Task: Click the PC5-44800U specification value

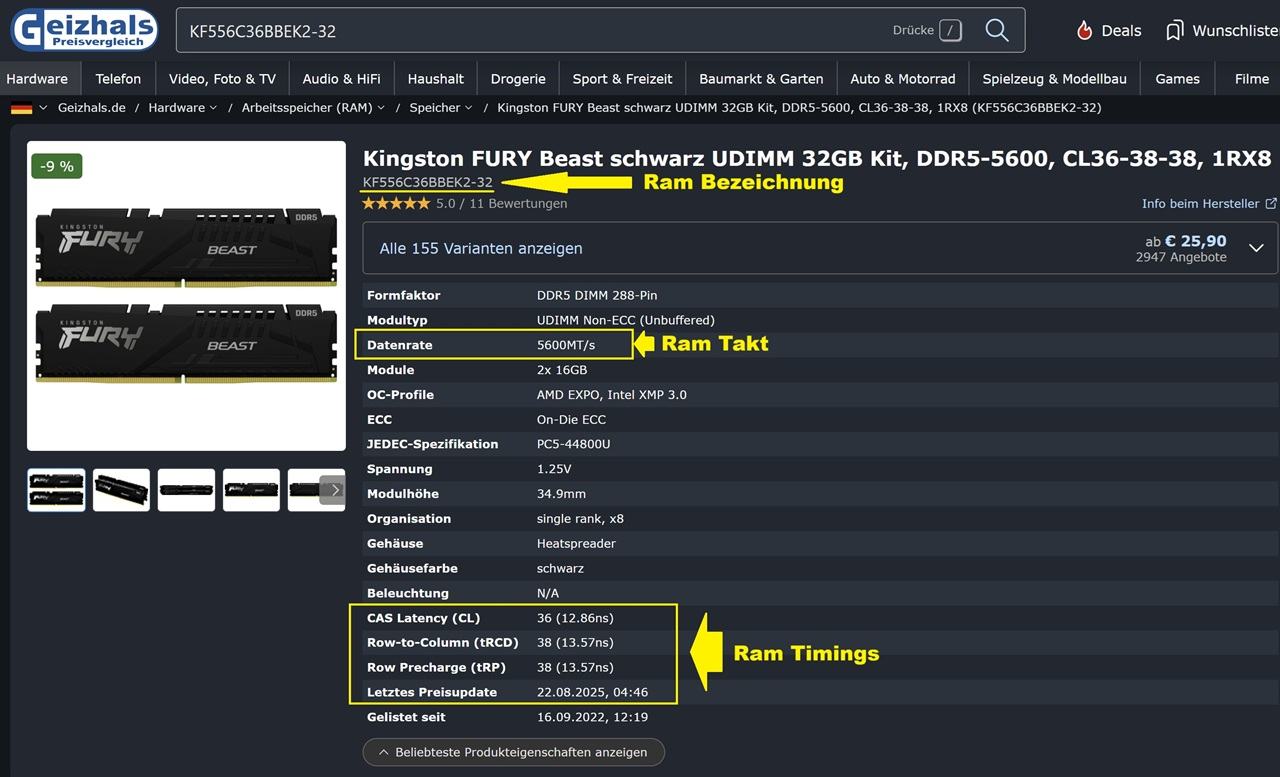Action: 574,444
